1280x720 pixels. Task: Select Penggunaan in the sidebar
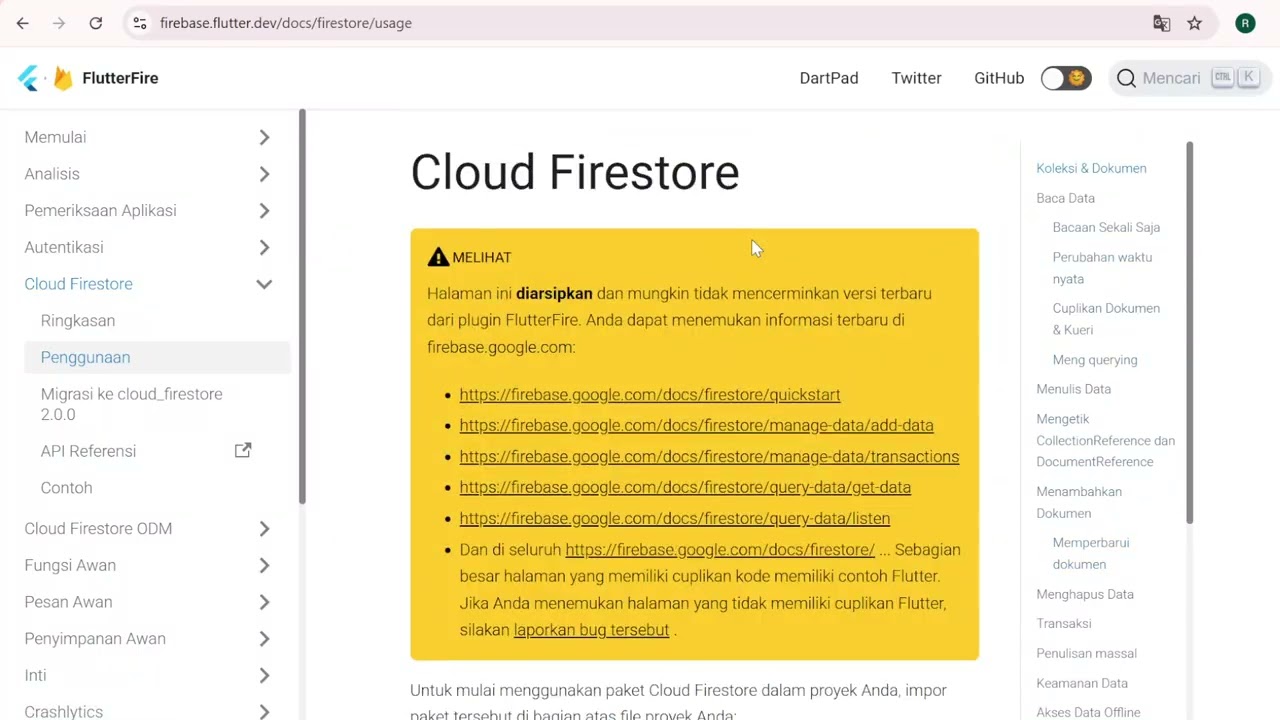[157, 357]
